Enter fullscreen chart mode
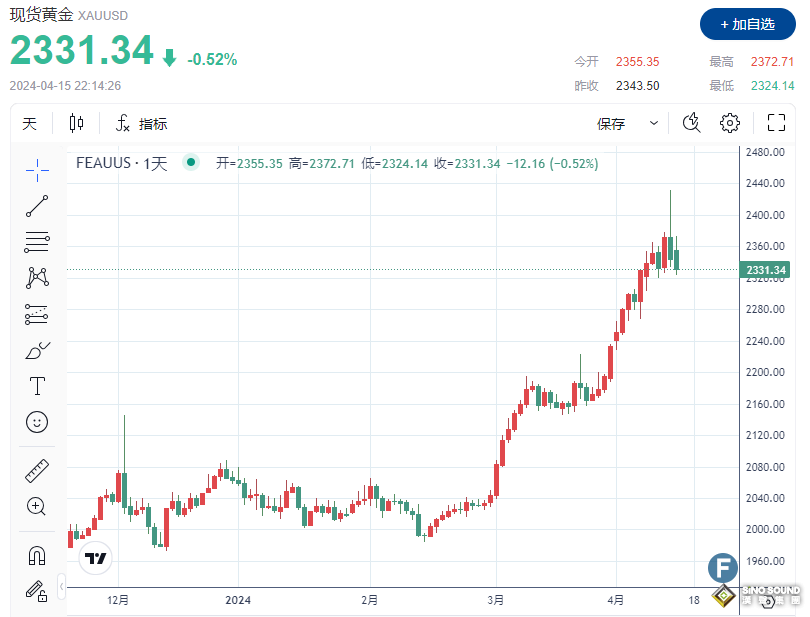 tap(776, 122)
